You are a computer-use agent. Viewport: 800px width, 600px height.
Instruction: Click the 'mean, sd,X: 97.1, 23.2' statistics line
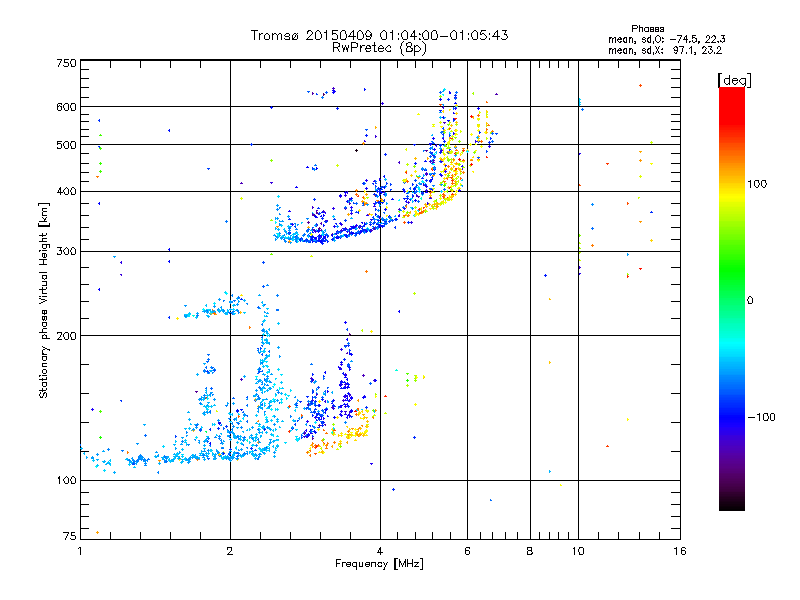665,50
